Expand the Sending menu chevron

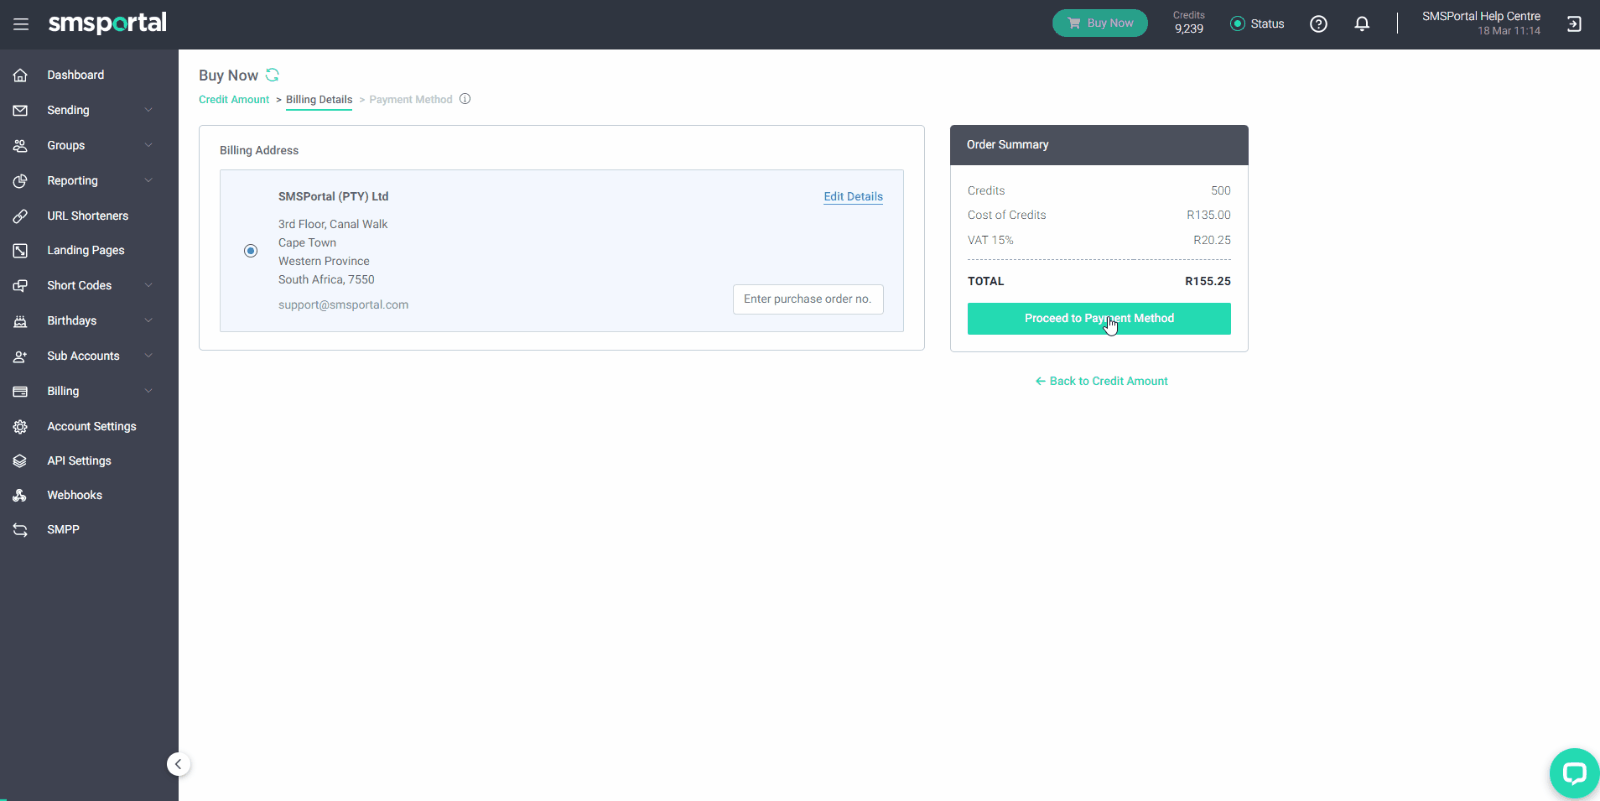[x=148, y=110]
